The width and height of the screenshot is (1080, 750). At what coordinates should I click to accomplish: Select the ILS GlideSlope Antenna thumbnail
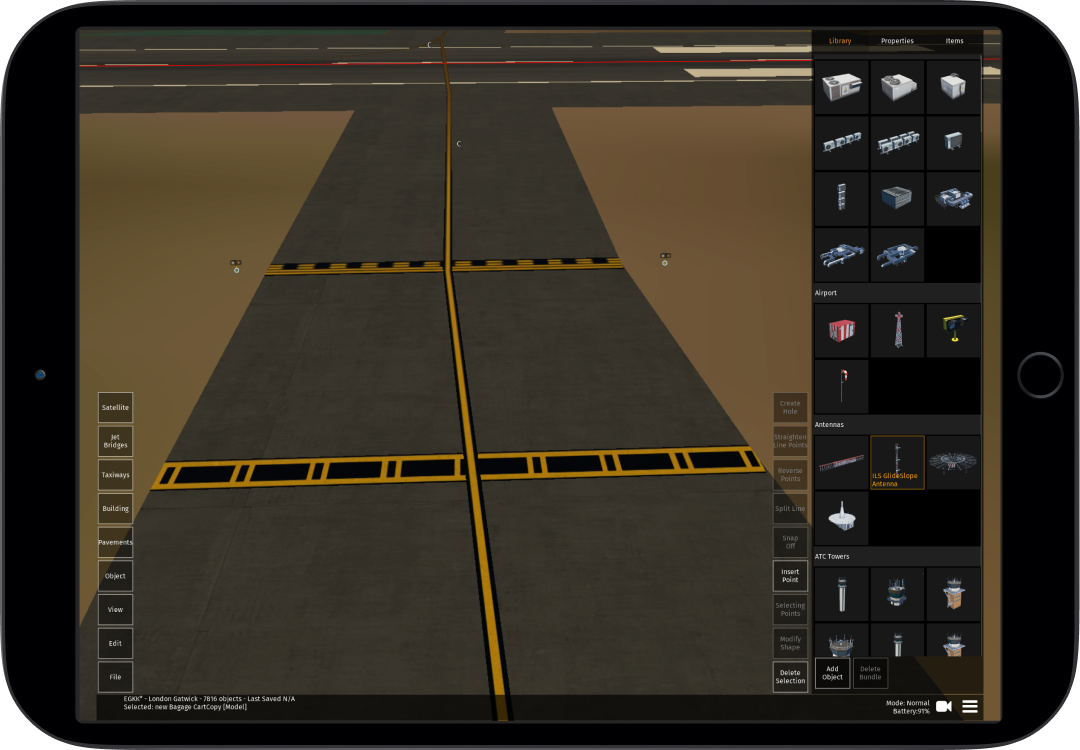[897, 461]
